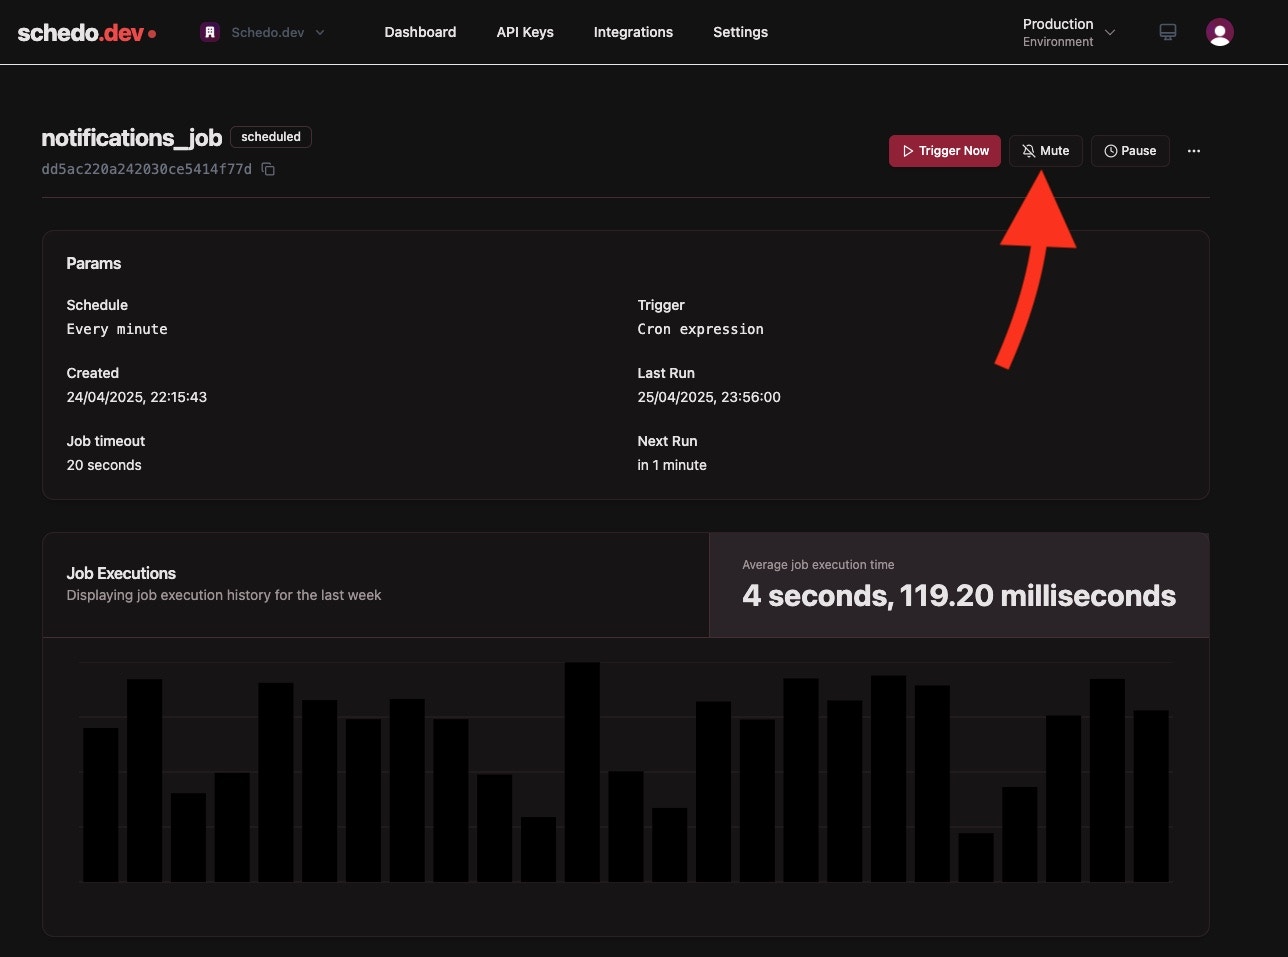
Task: Open the user avatar profile icon
Action: coord(1219,31)
